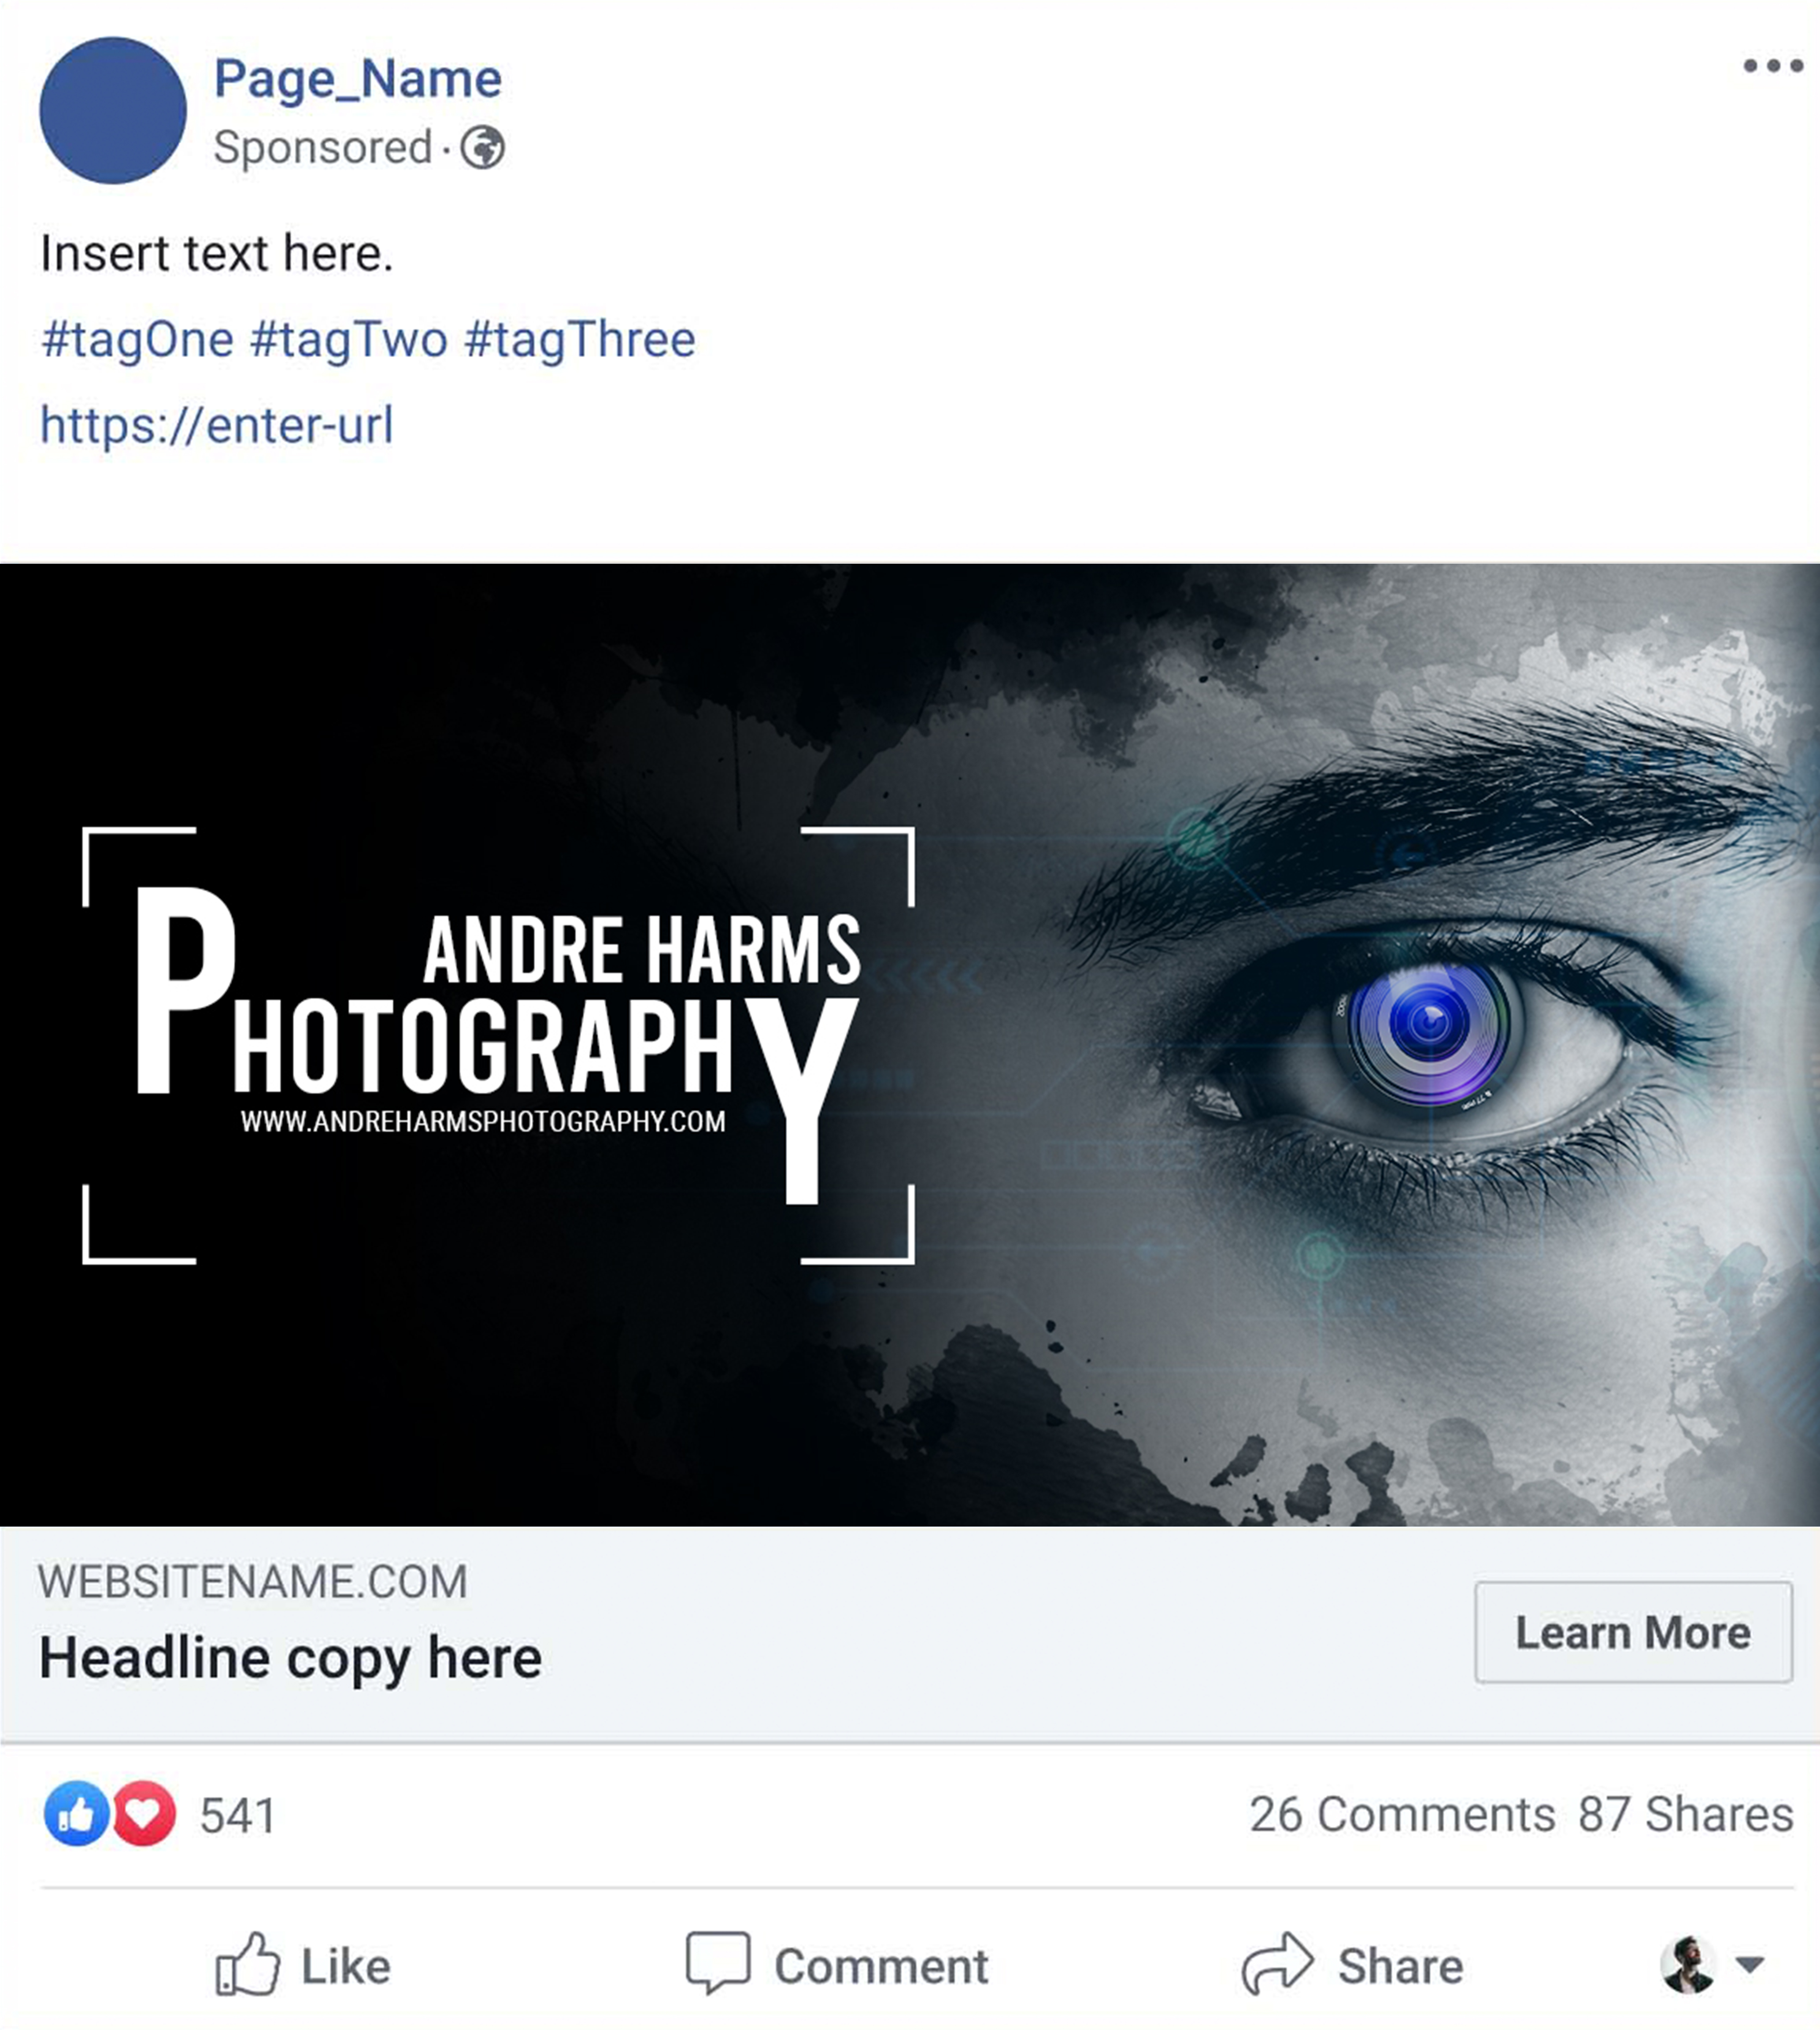Image resolution: width=1820 pixels, height=2030 pixels.
Task: Expand the profile switcher dropdown arrow
Action: coord(1750,1964)
